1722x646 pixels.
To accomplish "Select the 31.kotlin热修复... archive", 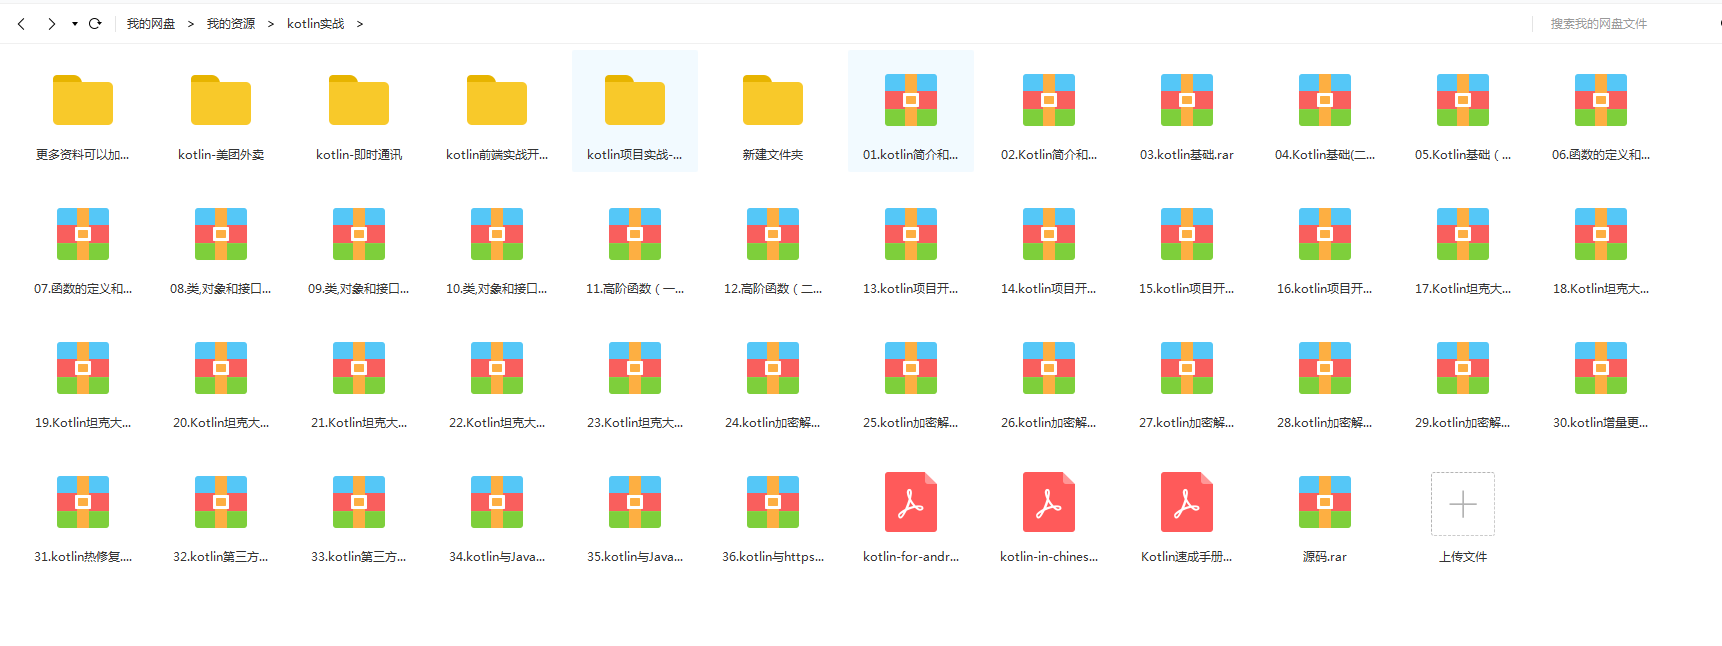I will click(83, 502).
